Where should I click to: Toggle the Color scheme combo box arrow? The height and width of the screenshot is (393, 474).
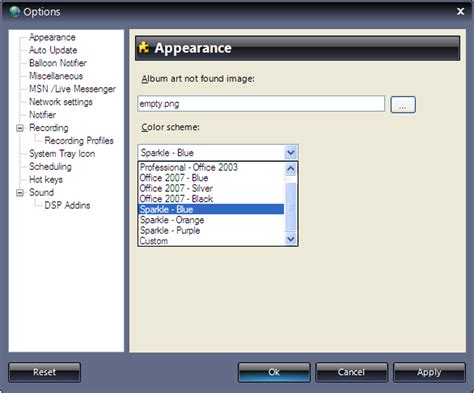click(291, 153)
